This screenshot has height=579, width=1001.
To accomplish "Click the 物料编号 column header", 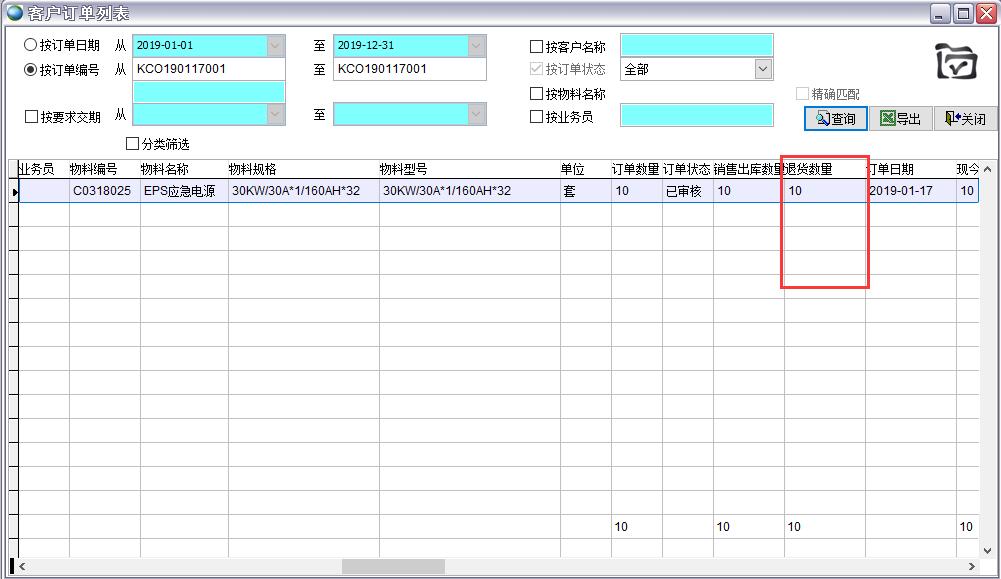I will click(x=93, y=170).
